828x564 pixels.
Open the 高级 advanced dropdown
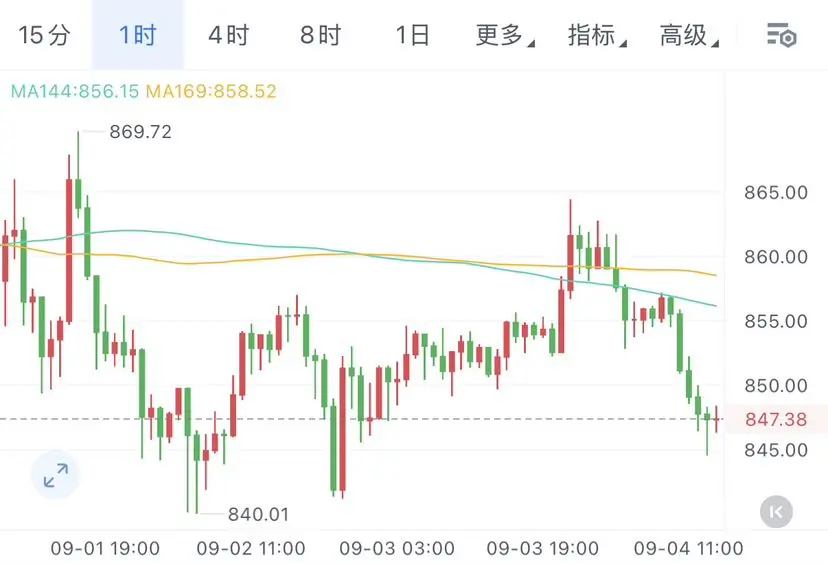click(x=689, y=35)
